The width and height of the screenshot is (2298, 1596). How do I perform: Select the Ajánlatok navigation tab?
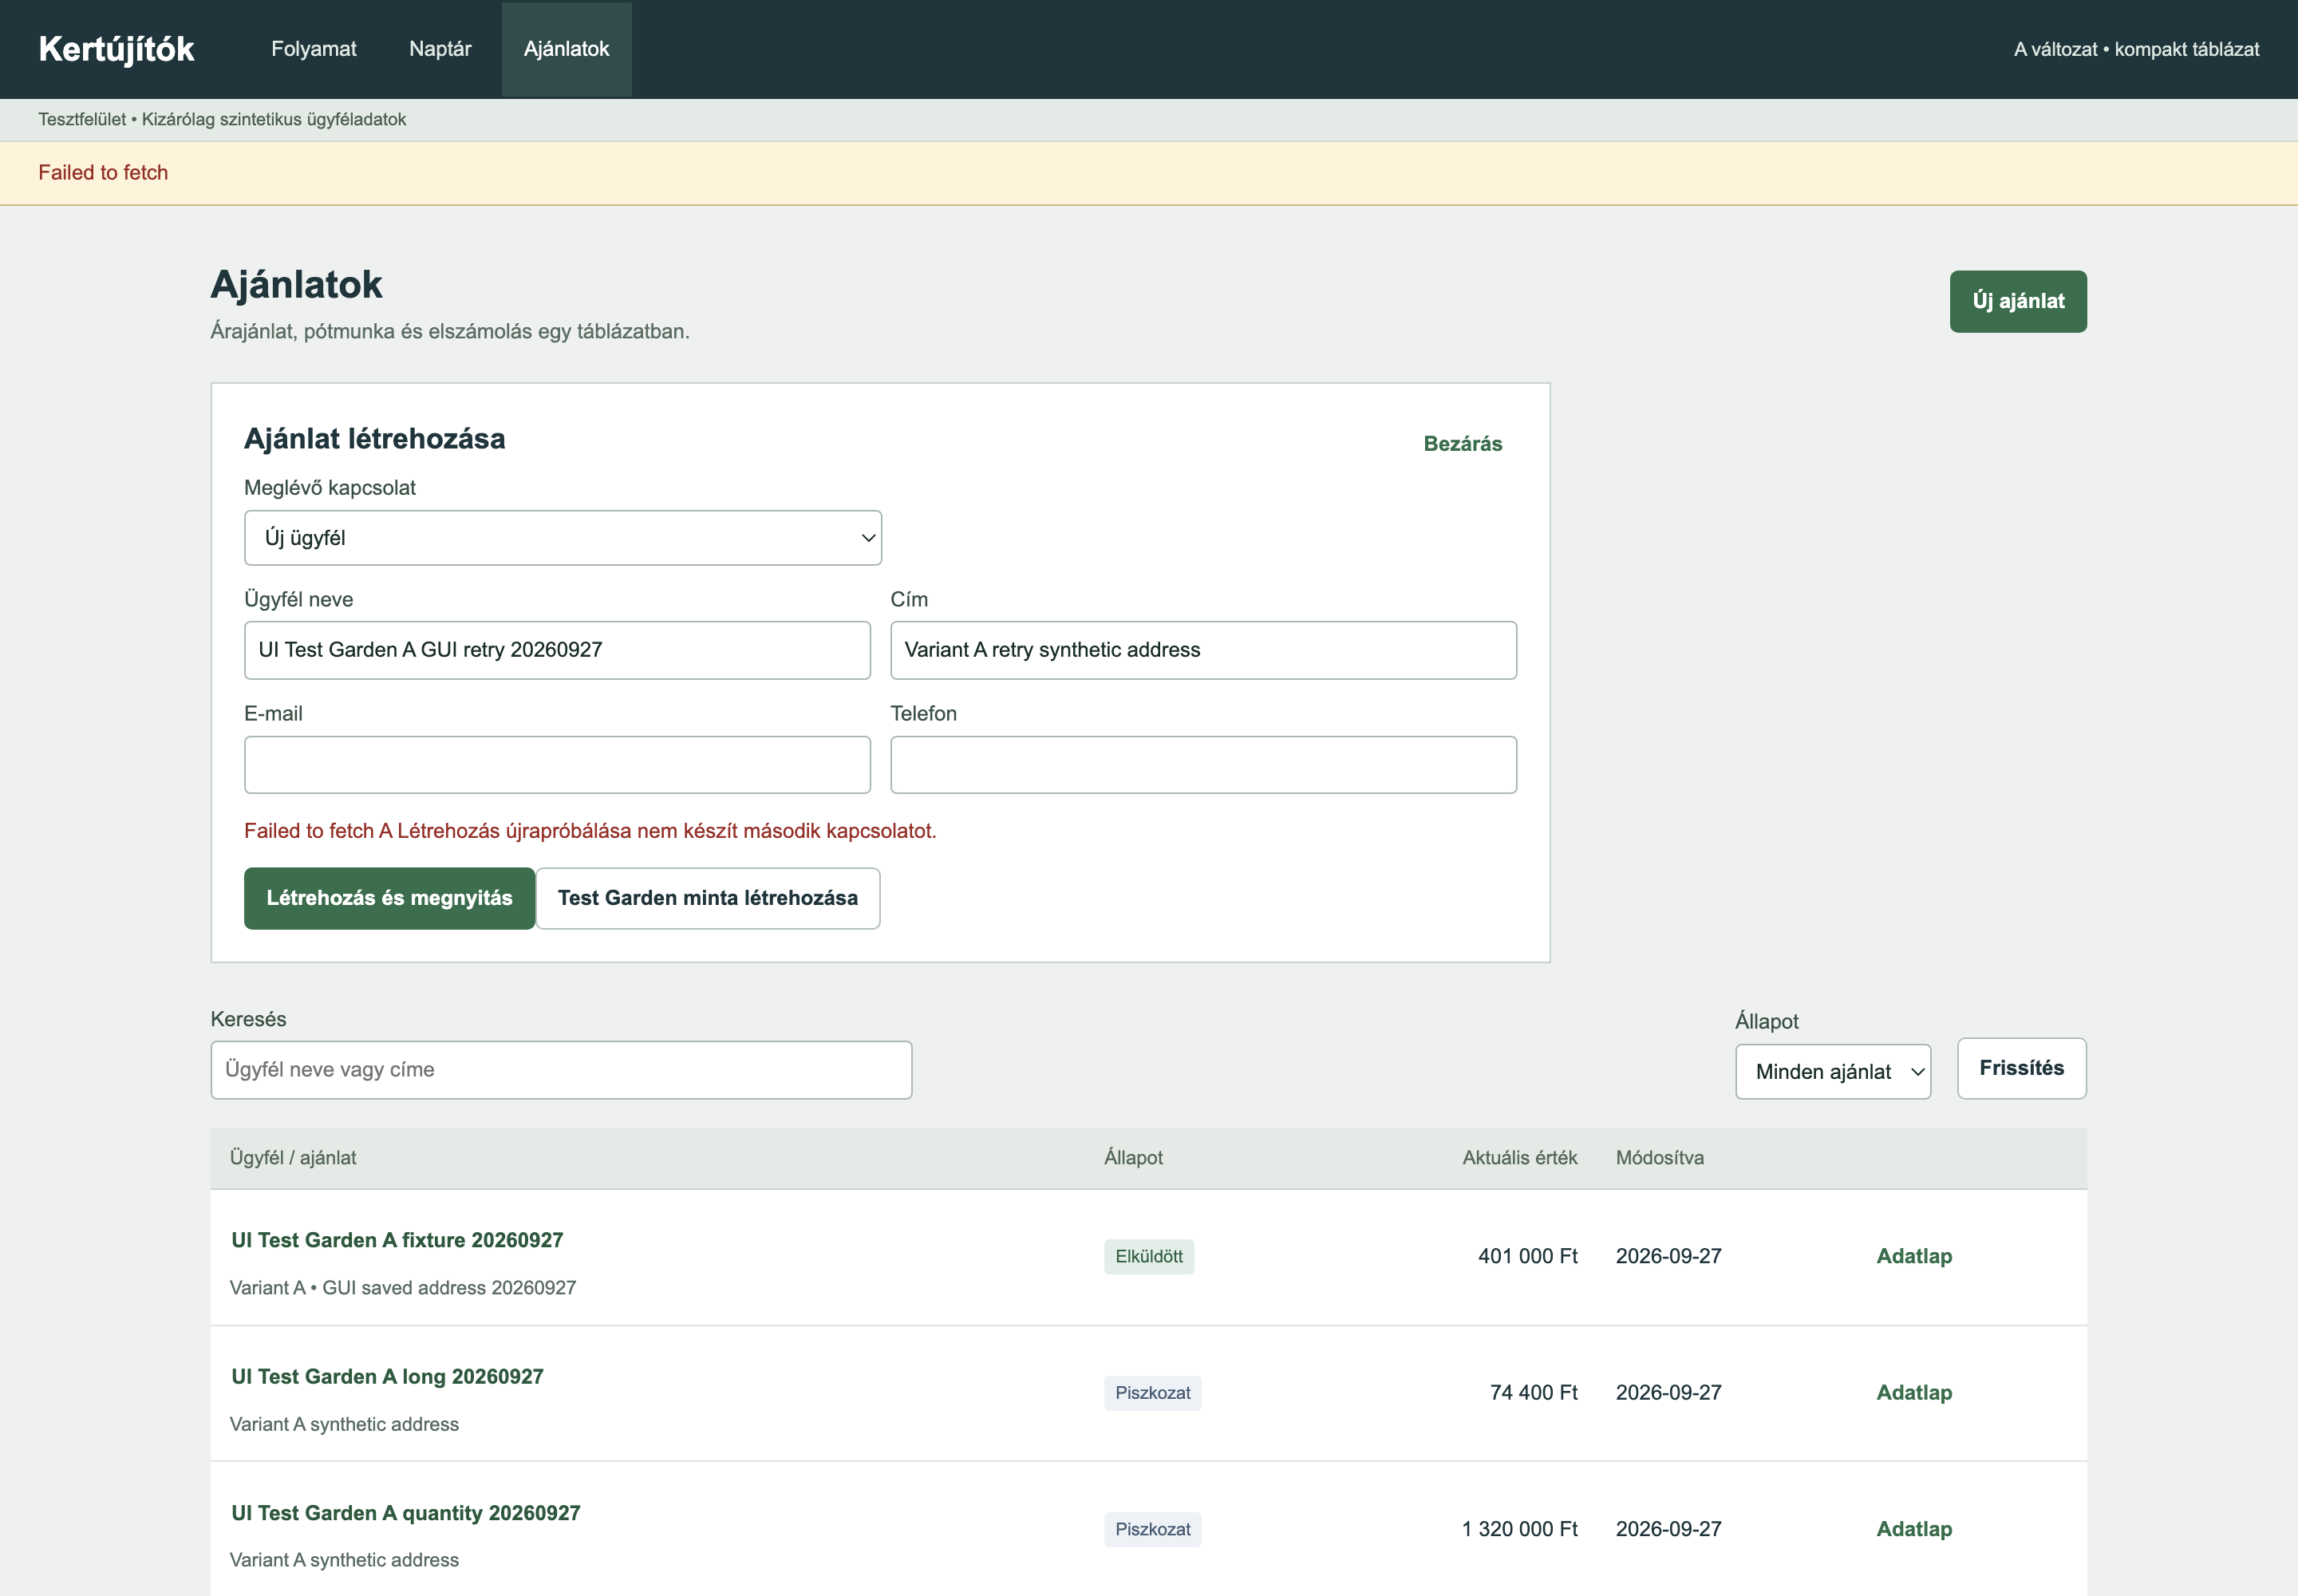[566, 49]
